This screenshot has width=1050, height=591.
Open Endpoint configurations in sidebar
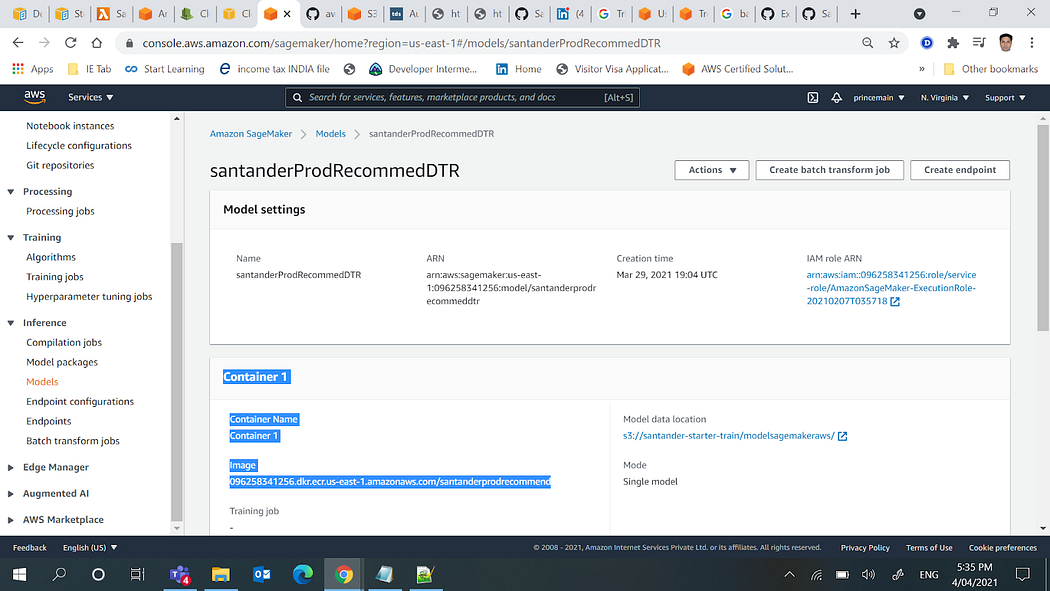(80, 402)
